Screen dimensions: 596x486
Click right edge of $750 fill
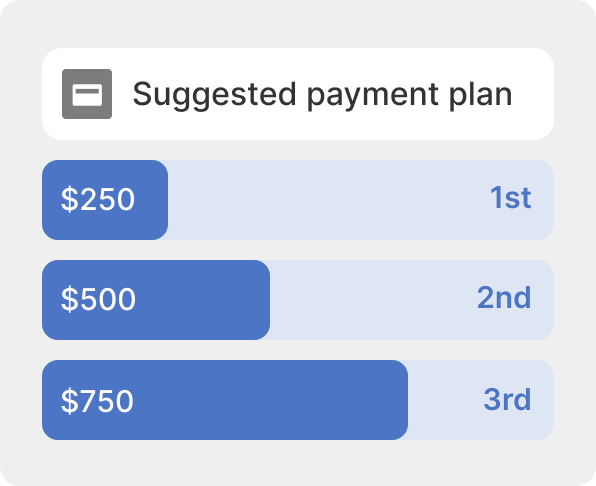(x=406, y=400)
